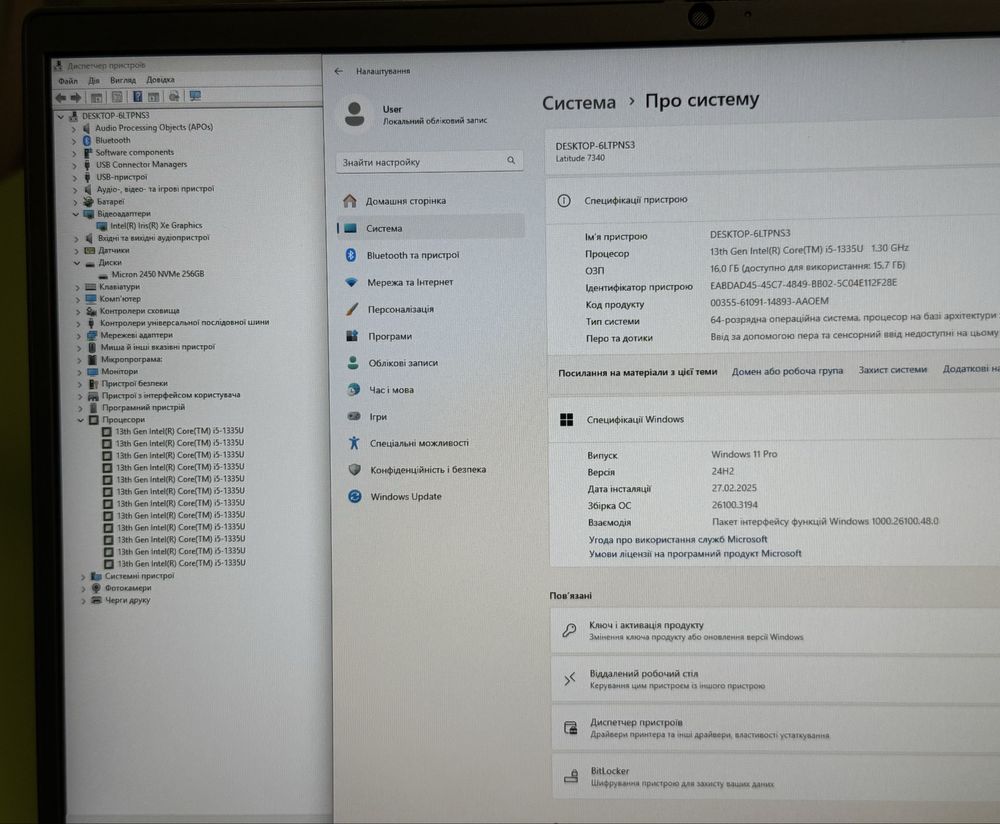Open Віддалений робочий стіл settings
Screen dimensions: 1000x824
coord(776,679)
